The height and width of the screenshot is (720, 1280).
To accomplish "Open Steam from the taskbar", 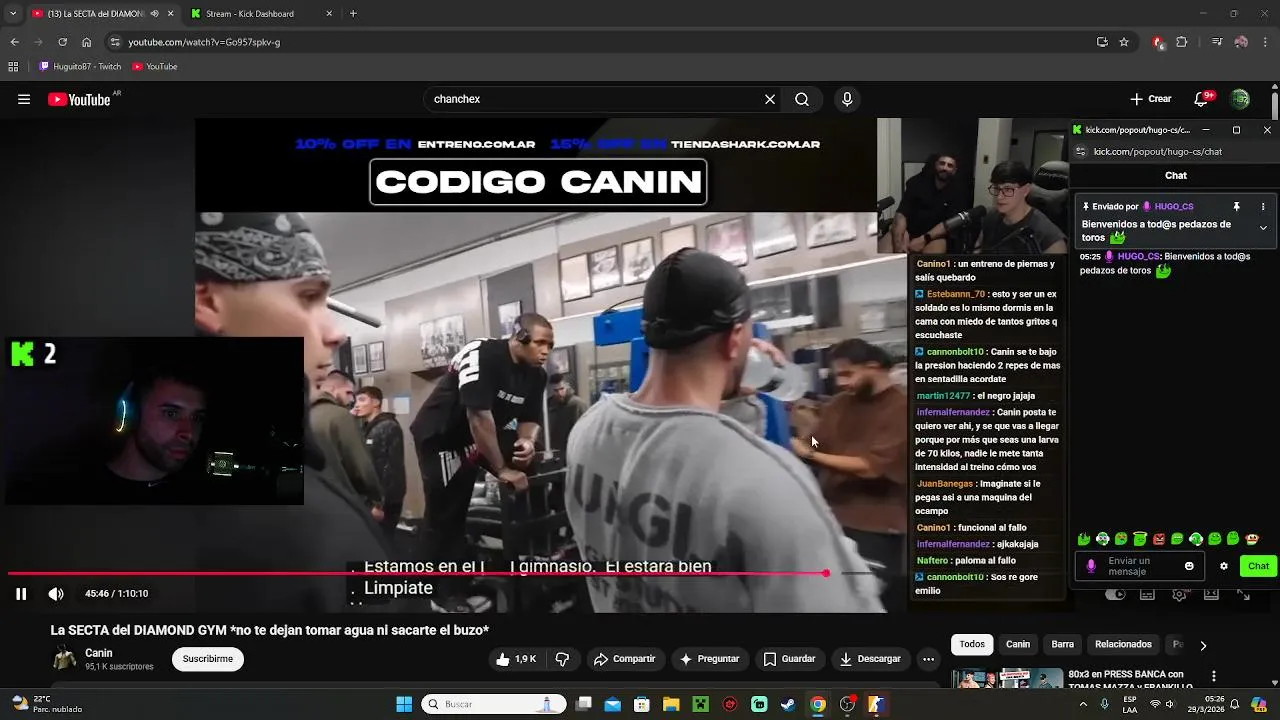I will click(788, 704).
